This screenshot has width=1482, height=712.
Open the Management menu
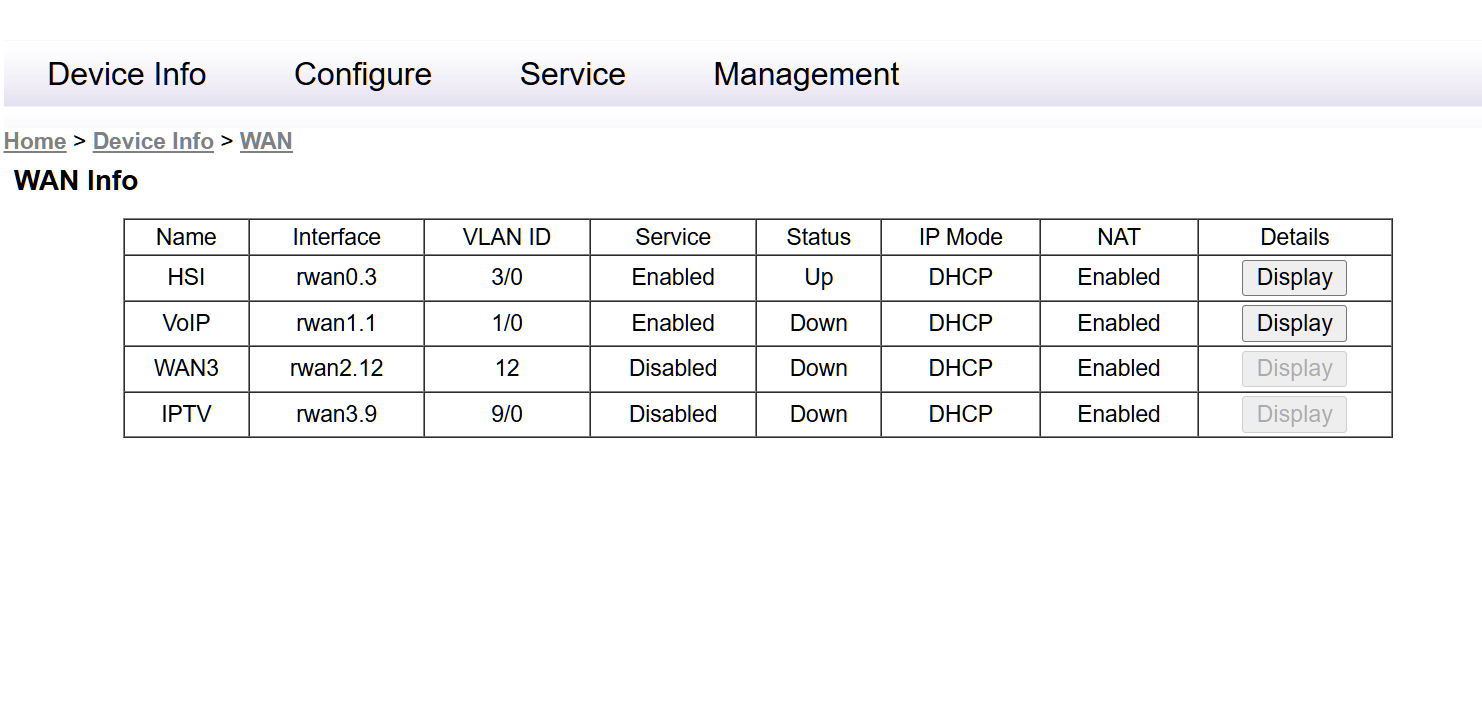coord(806,74)
